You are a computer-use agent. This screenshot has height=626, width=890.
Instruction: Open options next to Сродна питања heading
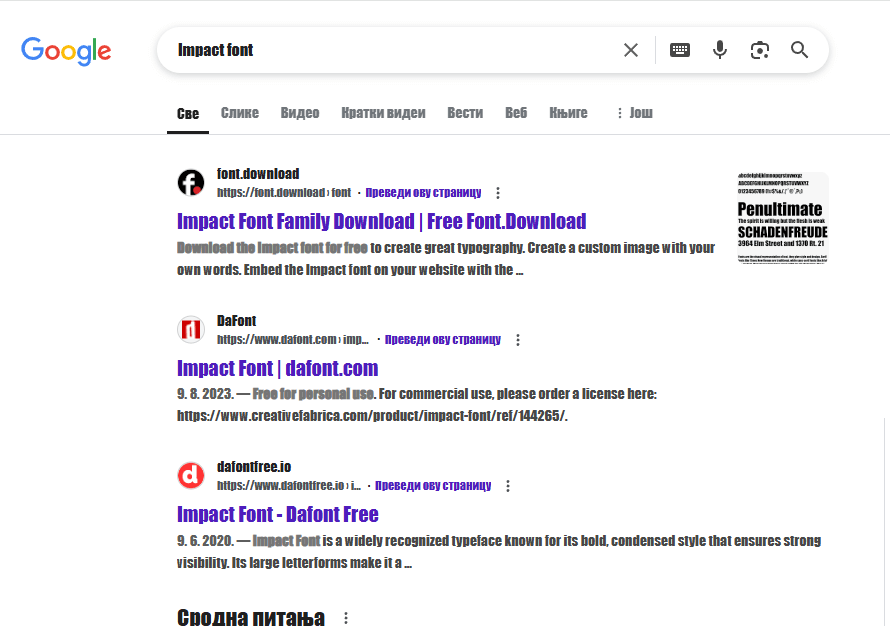[346, 618]
